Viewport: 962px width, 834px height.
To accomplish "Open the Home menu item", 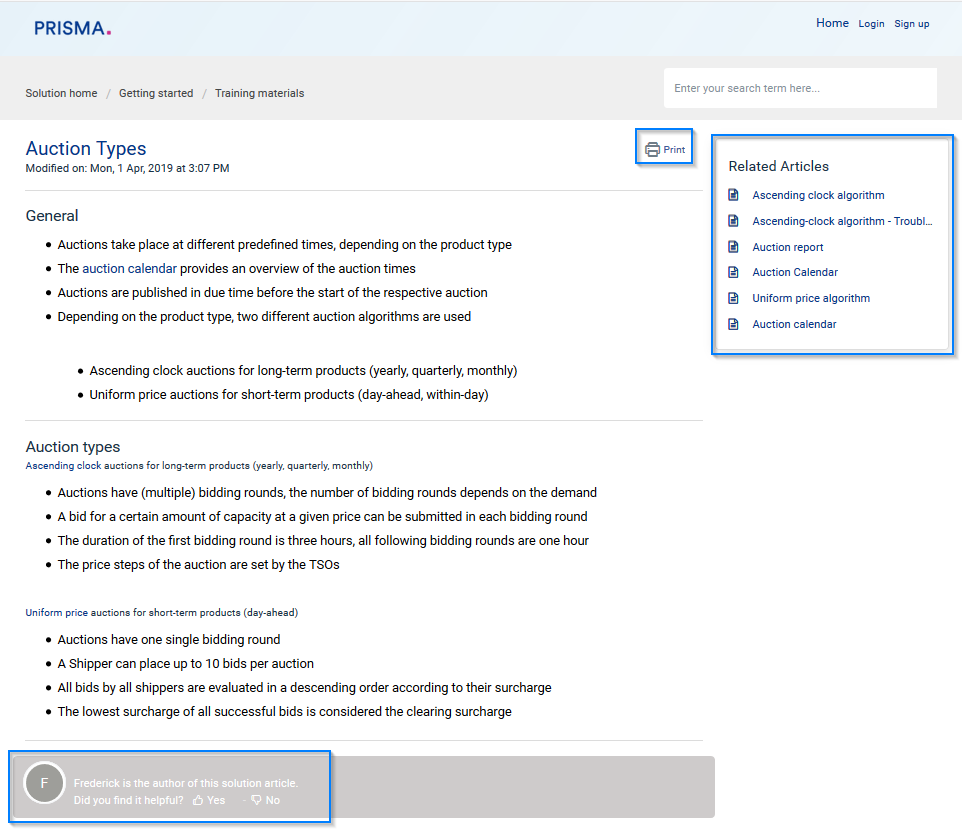I will (831, 23).
